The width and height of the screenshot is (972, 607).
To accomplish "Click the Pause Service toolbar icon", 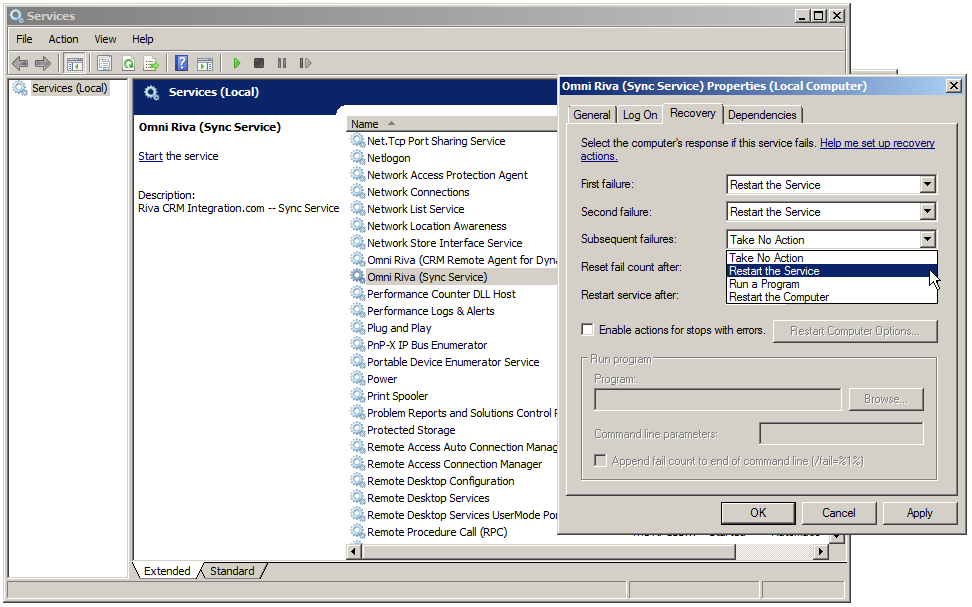I will pos(282,63).
